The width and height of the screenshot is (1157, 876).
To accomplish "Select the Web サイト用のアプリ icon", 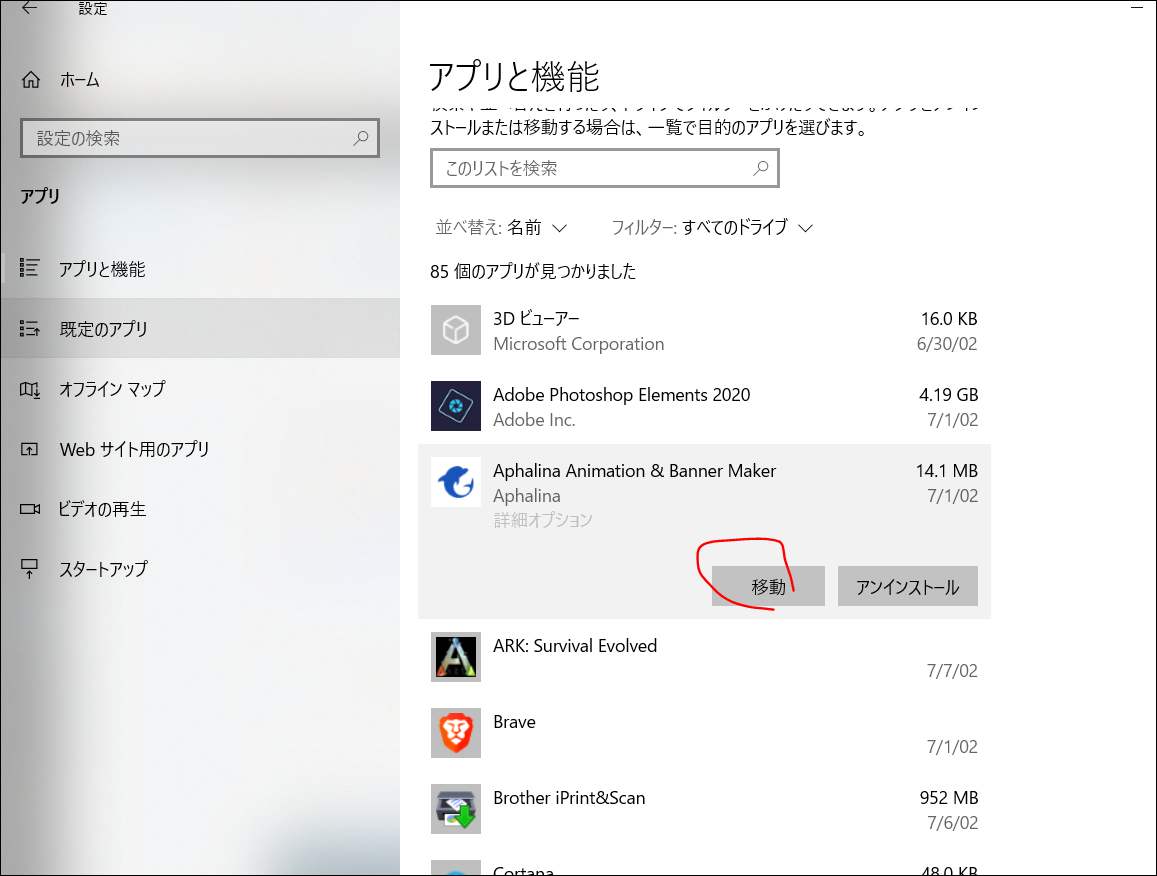I will [x=30, y=449].
